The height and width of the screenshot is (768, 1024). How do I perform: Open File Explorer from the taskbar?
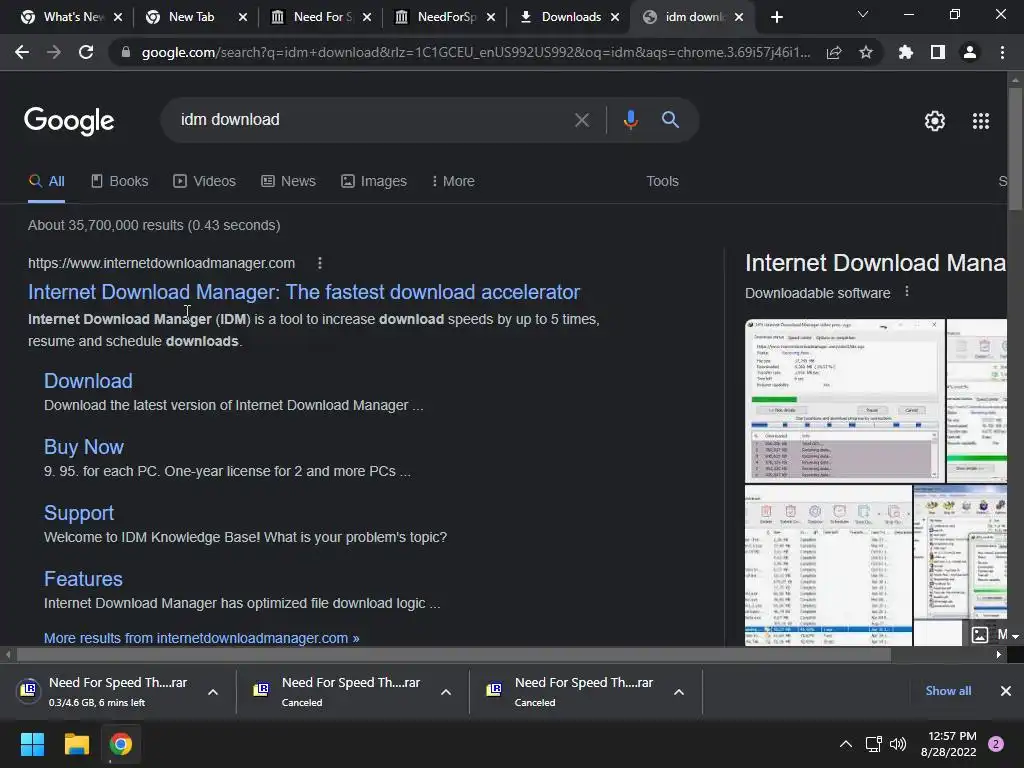[76, 744]
